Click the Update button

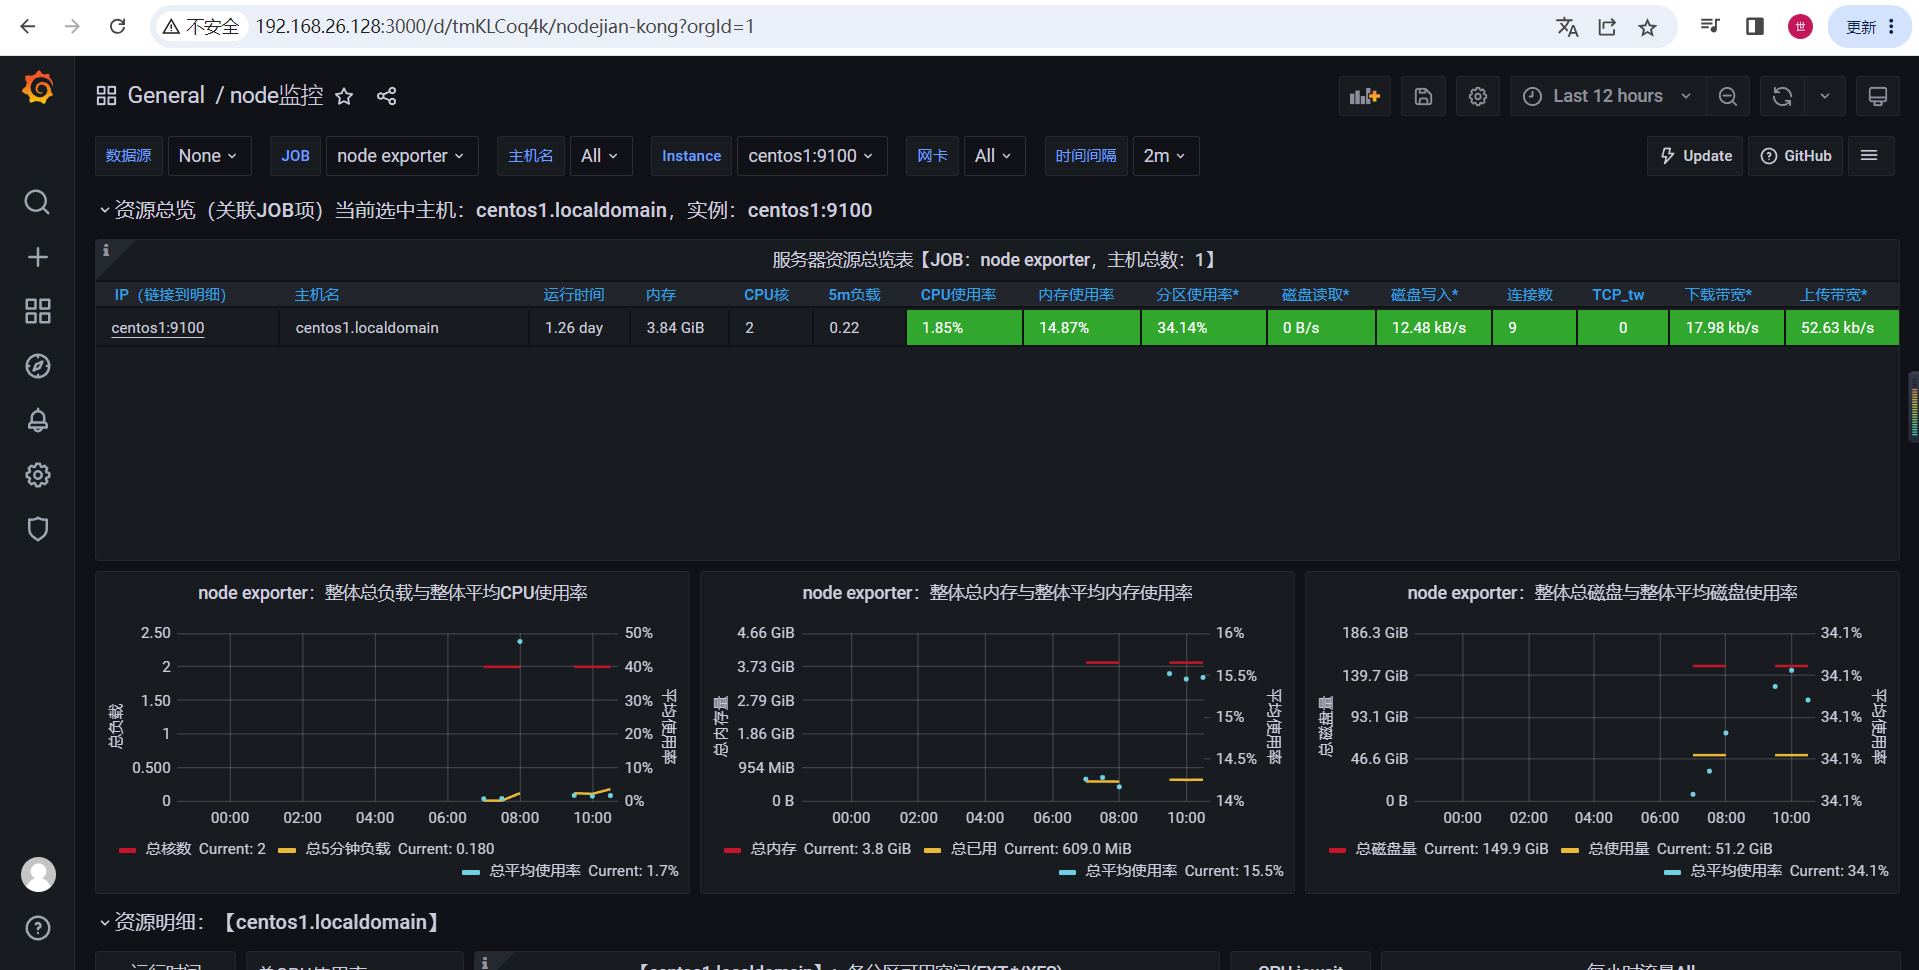[1694, 155]
